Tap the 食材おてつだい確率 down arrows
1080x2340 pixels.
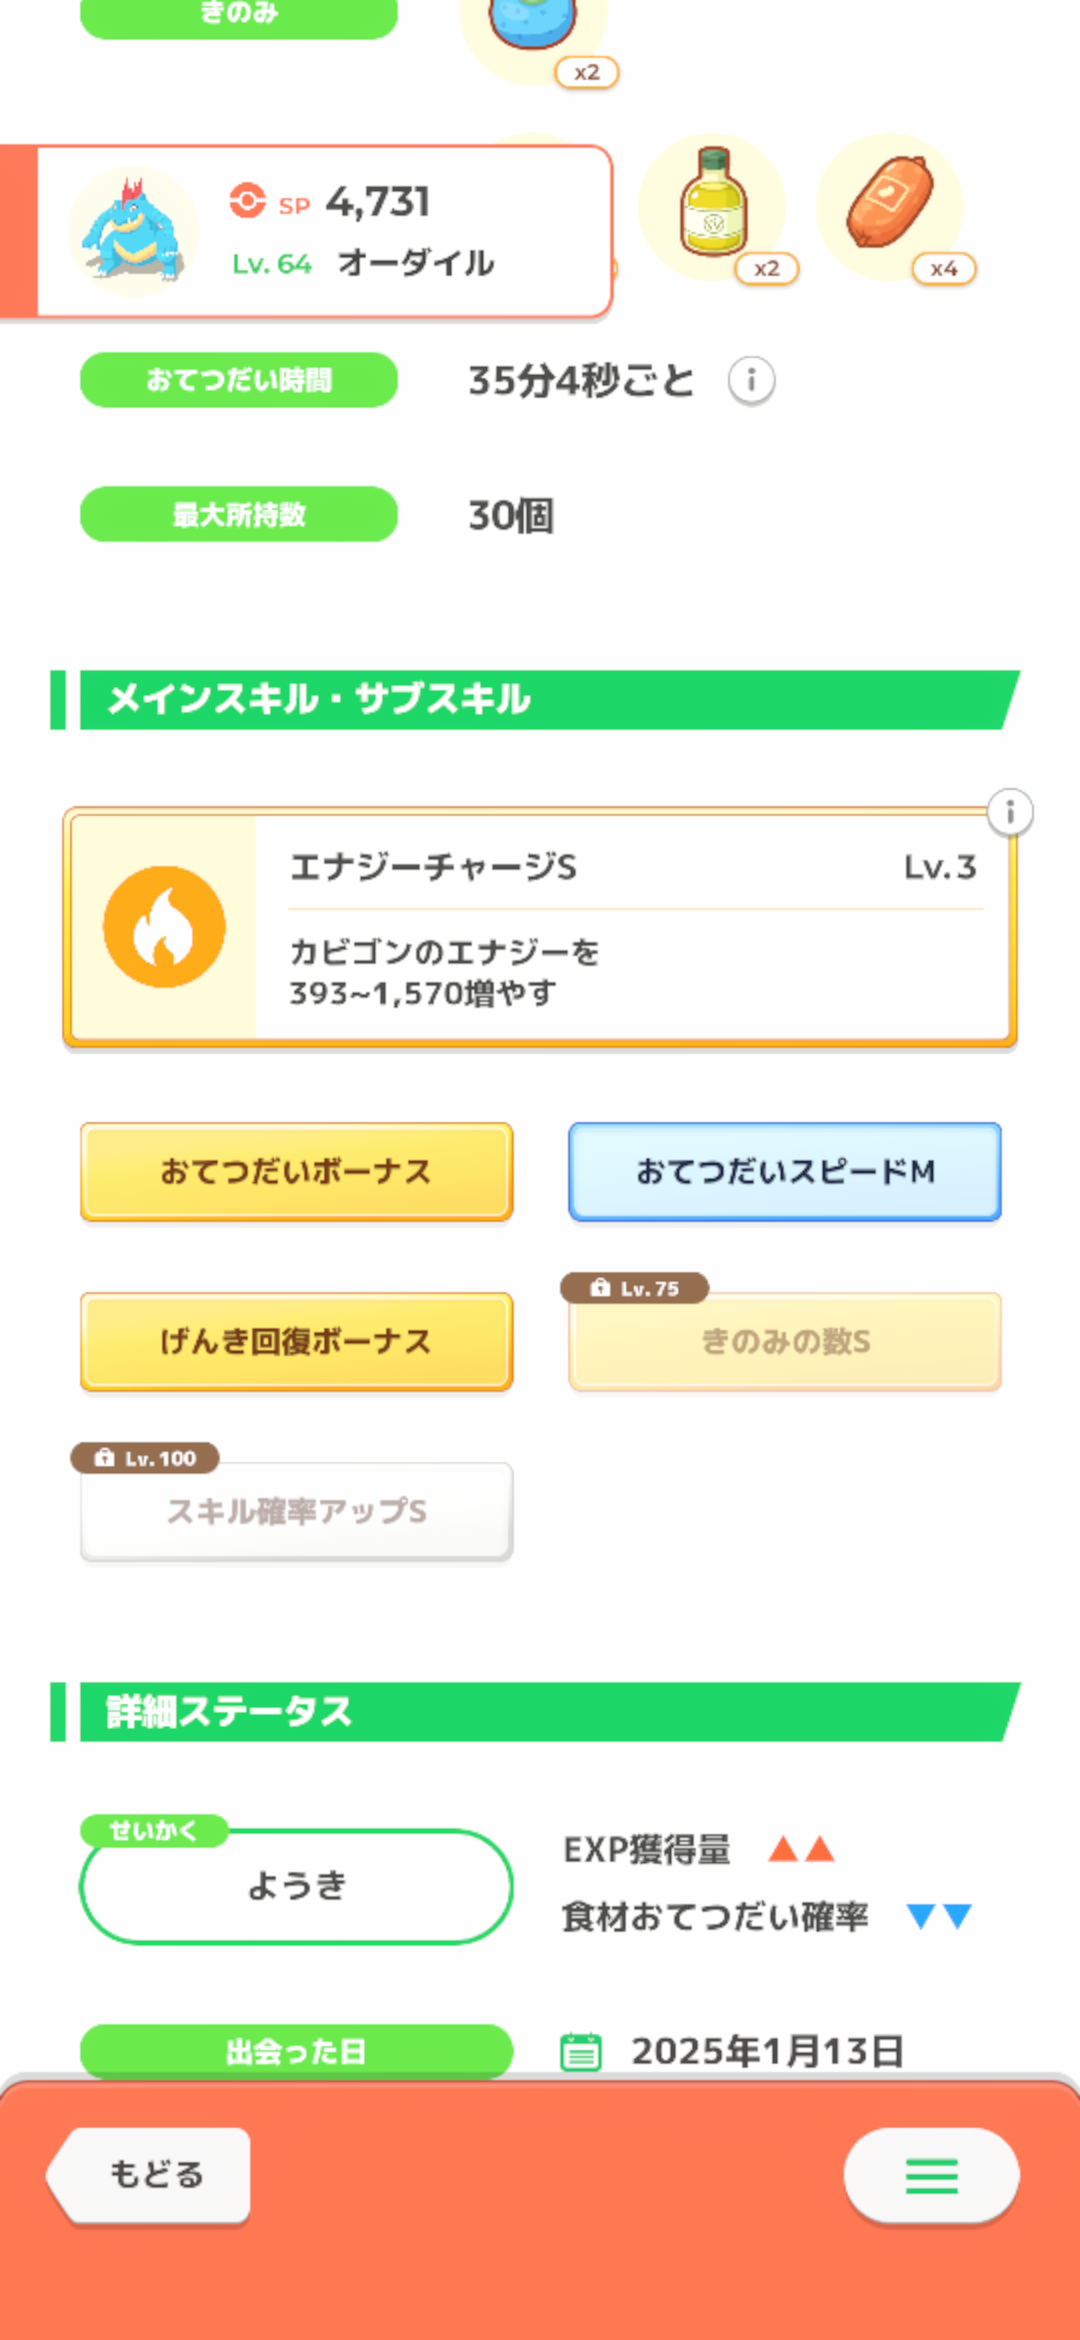[939, 1916]
